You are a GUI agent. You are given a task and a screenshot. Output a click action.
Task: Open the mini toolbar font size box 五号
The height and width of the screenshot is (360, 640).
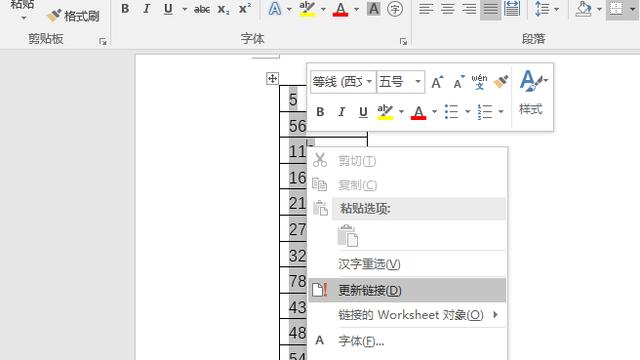400,82
